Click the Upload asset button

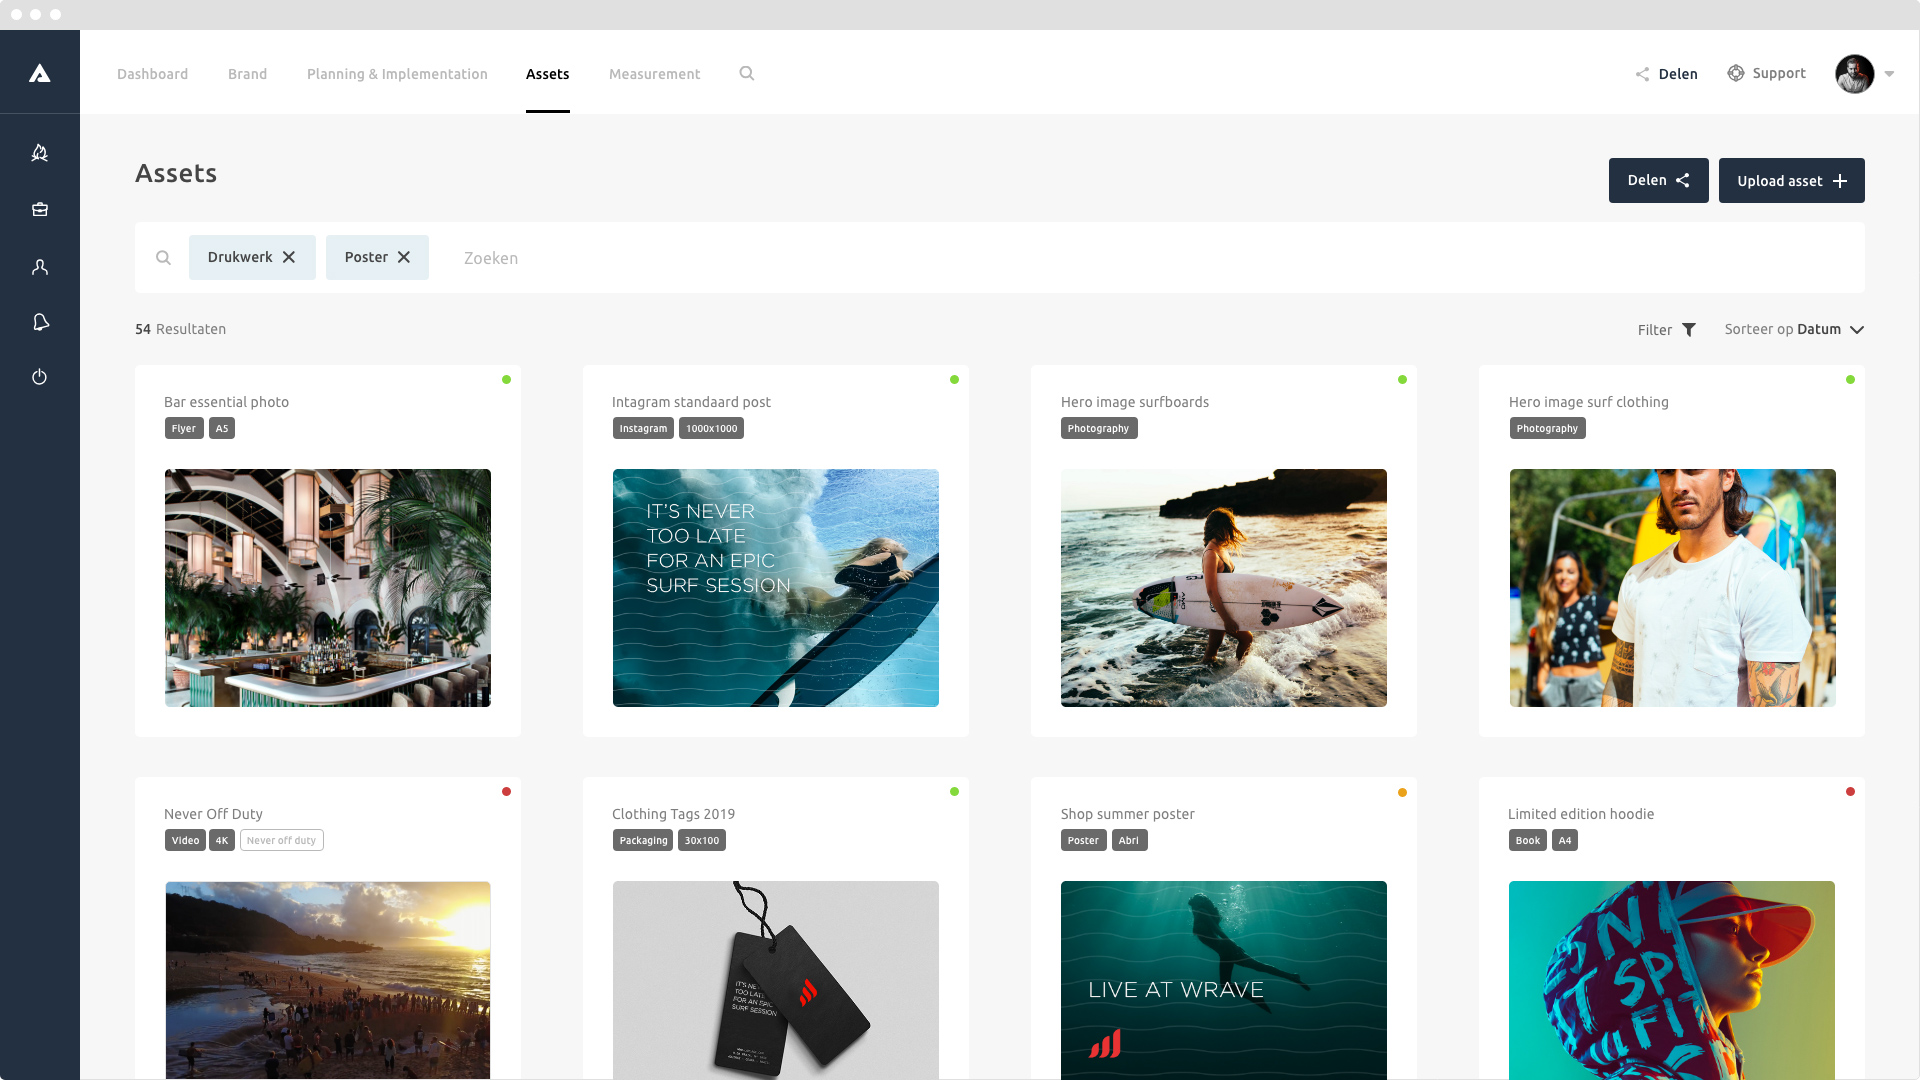coord(1792,180)
